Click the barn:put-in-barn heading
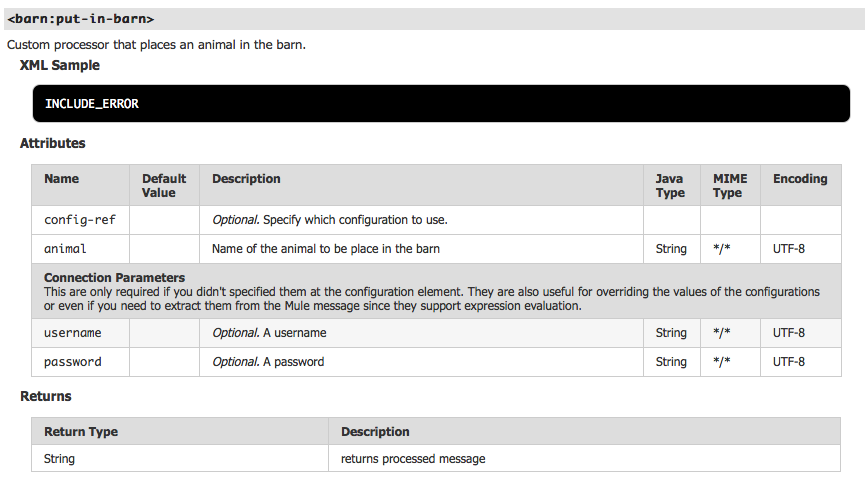This screenshot has height=495, width=865. click(81, 19)
